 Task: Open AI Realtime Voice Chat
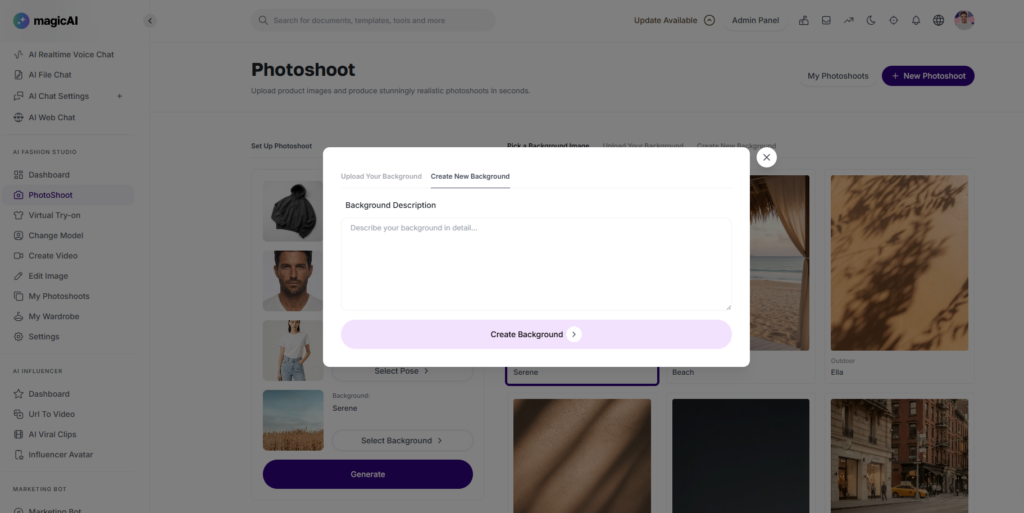[70, 55]
